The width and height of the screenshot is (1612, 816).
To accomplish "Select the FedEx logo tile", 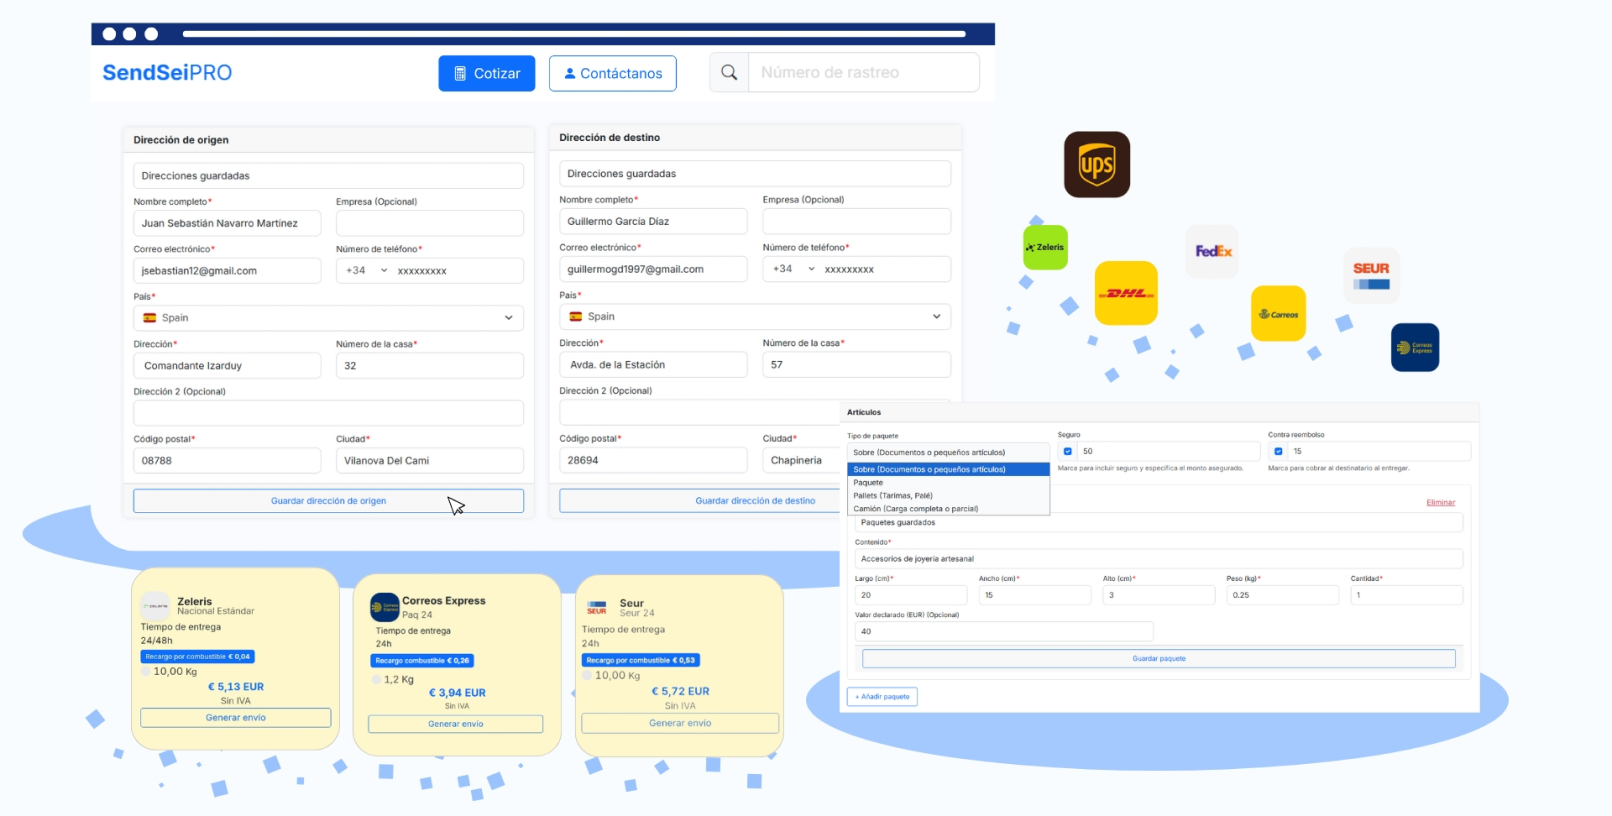I will click(x=1212, y=251).
